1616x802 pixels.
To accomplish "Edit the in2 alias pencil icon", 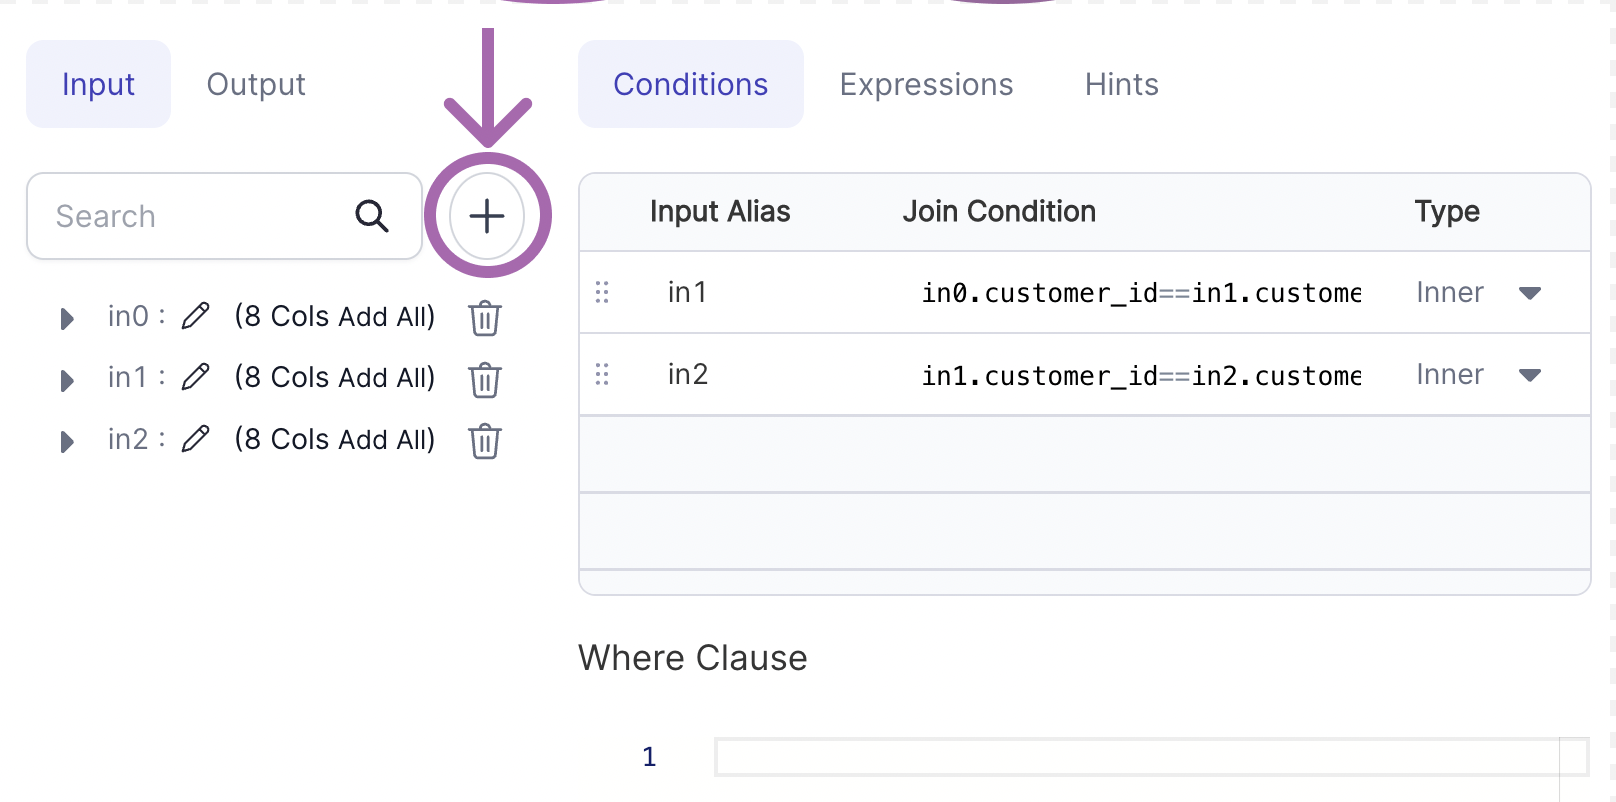I will point(196,438).
